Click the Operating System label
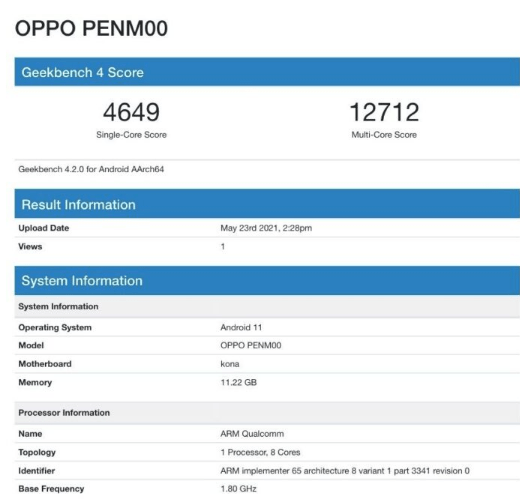The image size is (520, 501). (x=55, y=327)
